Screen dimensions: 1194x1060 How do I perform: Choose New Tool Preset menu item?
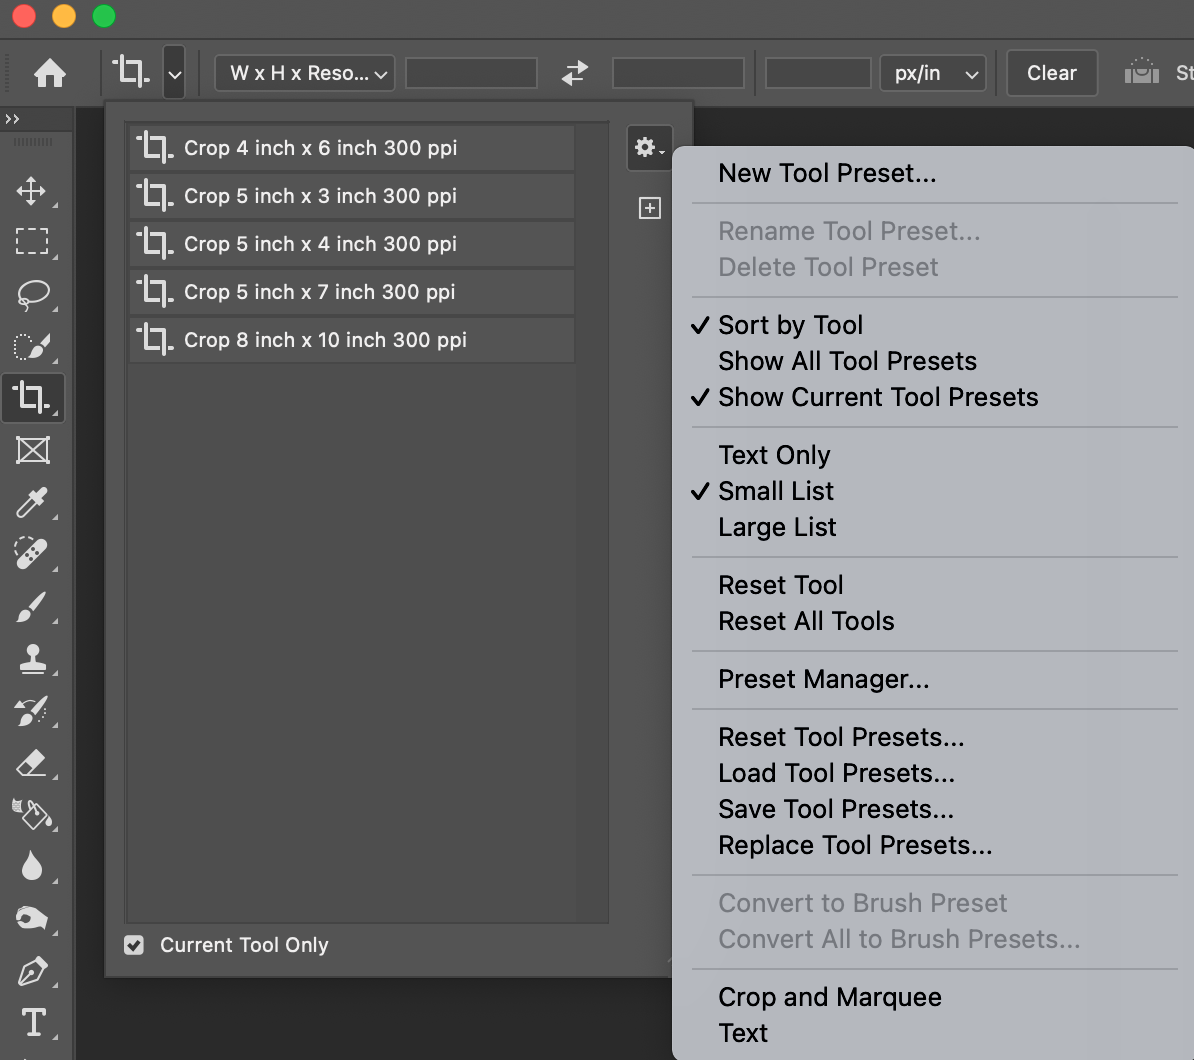point(827,173)
